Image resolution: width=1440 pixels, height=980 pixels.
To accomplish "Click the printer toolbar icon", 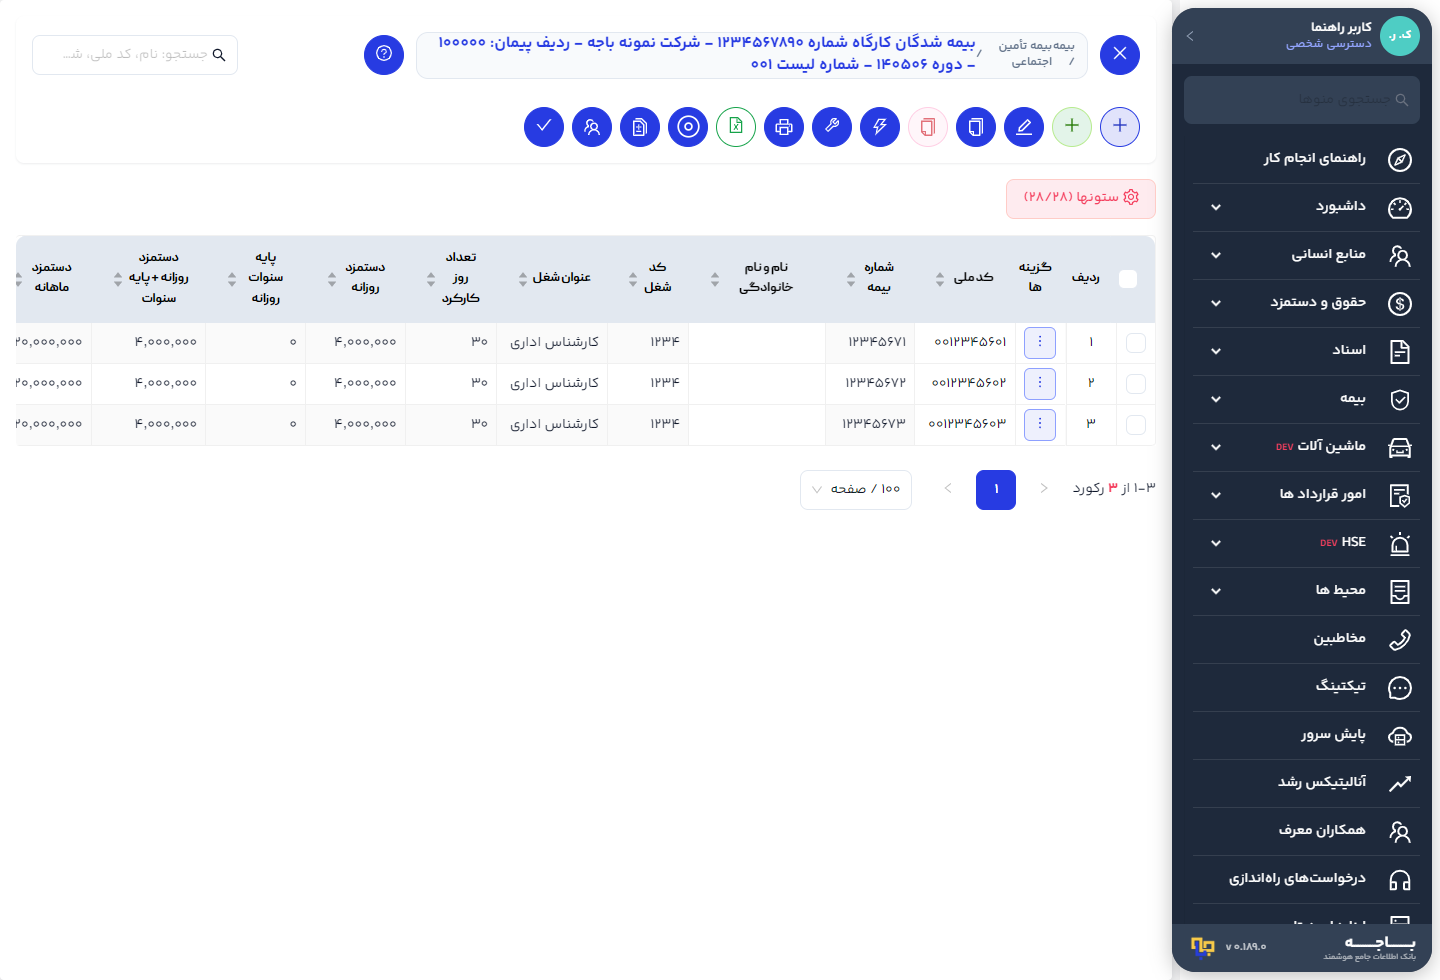I will 784,127.
